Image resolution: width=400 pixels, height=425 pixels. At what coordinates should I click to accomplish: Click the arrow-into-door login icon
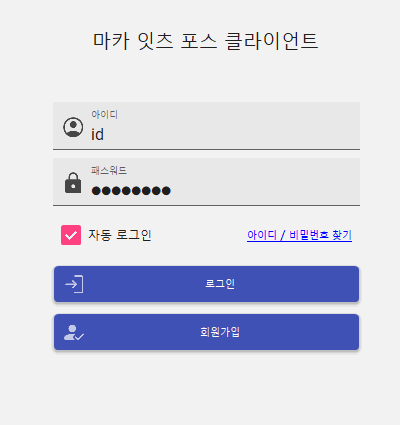pyautogui.click(x=74, y=284)
